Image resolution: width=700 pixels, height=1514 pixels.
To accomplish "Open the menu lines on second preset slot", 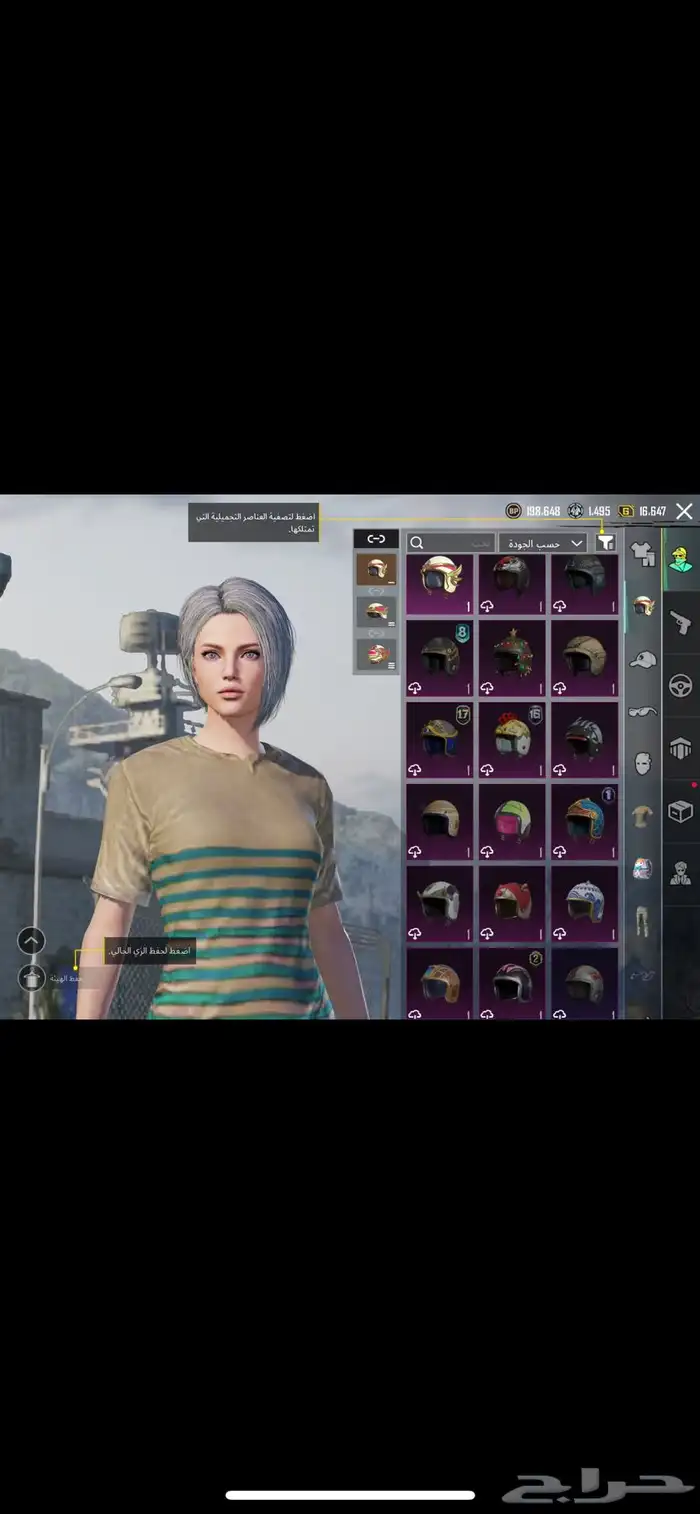I will click(x=390, y=622).
